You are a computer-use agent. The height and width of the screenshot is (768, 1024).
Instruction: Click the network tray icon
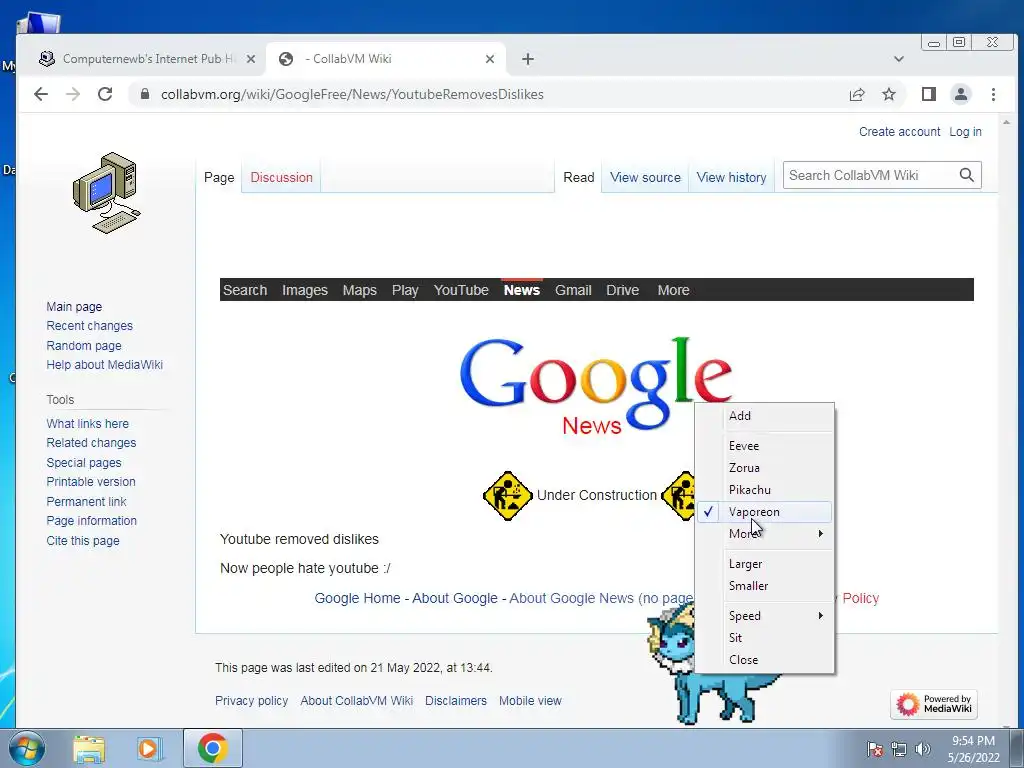899,749
